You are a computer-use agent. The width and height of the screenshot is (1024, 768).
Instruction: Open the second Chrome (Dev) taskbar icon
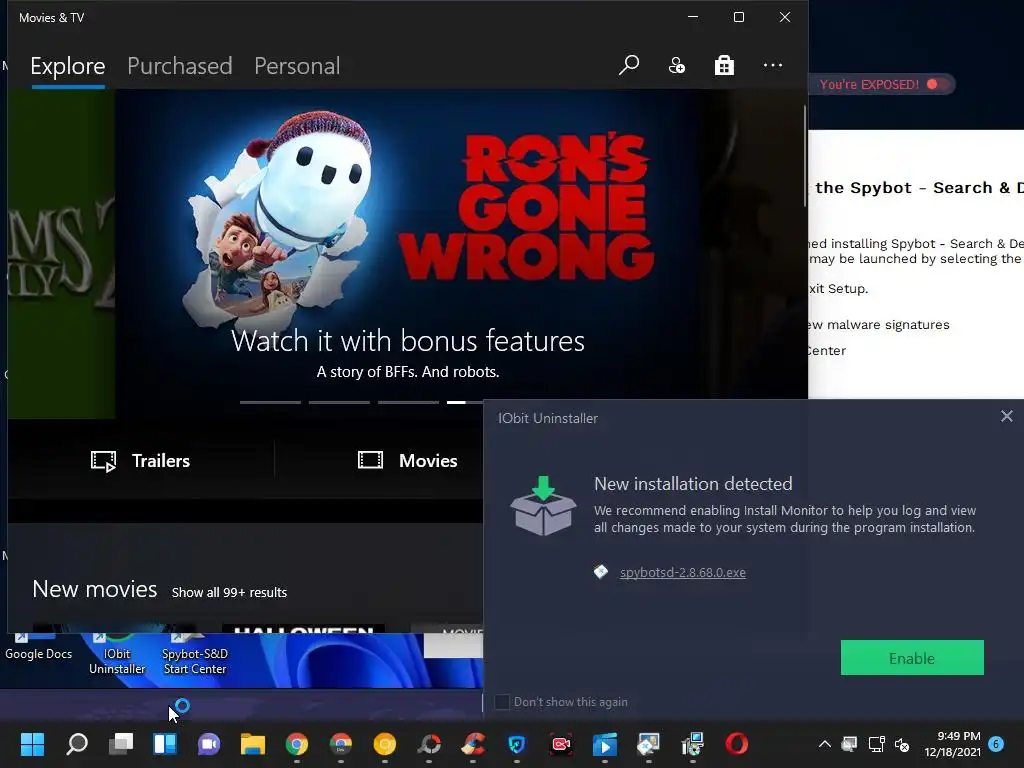(341, 744)
